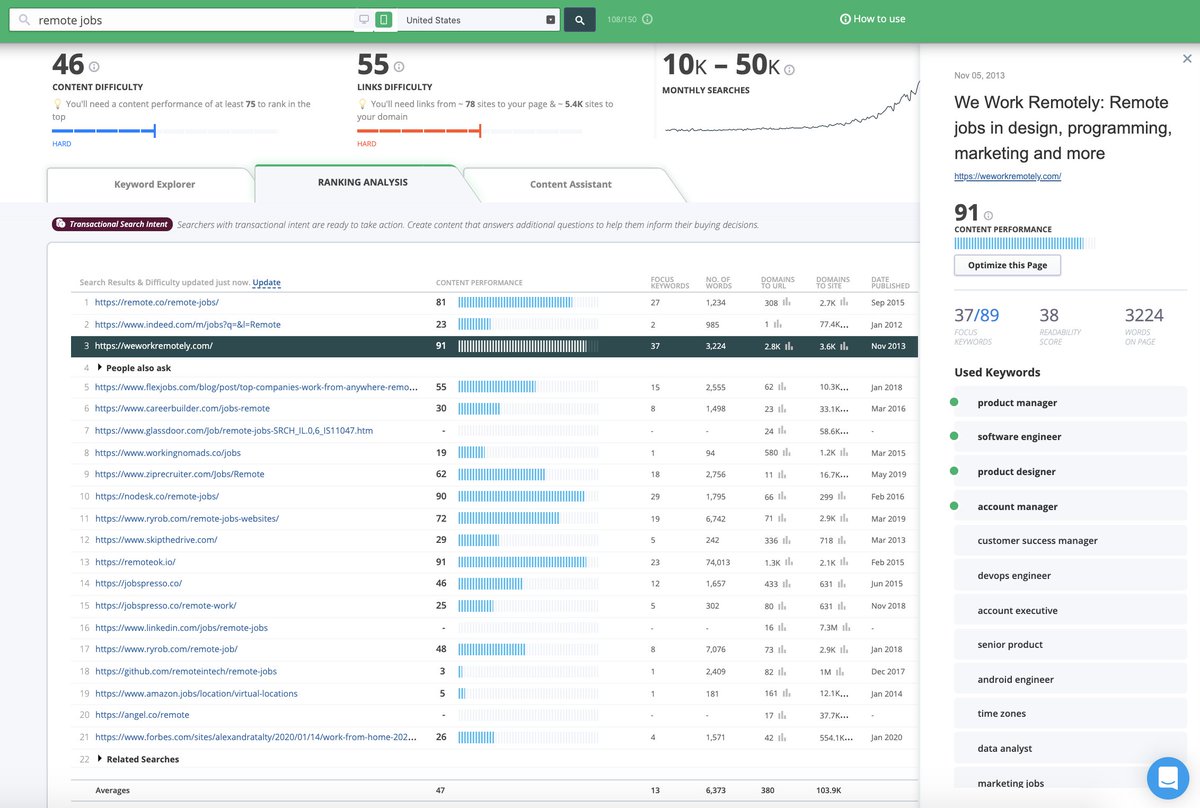
Task: Click the search magnifier button
Action: click(580, 19)
